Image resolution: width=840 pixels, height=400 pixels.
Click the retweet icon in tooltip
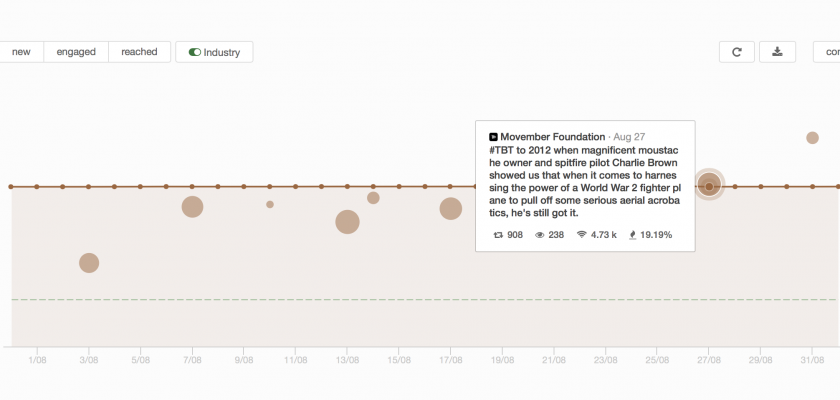(x=499, y=235)
